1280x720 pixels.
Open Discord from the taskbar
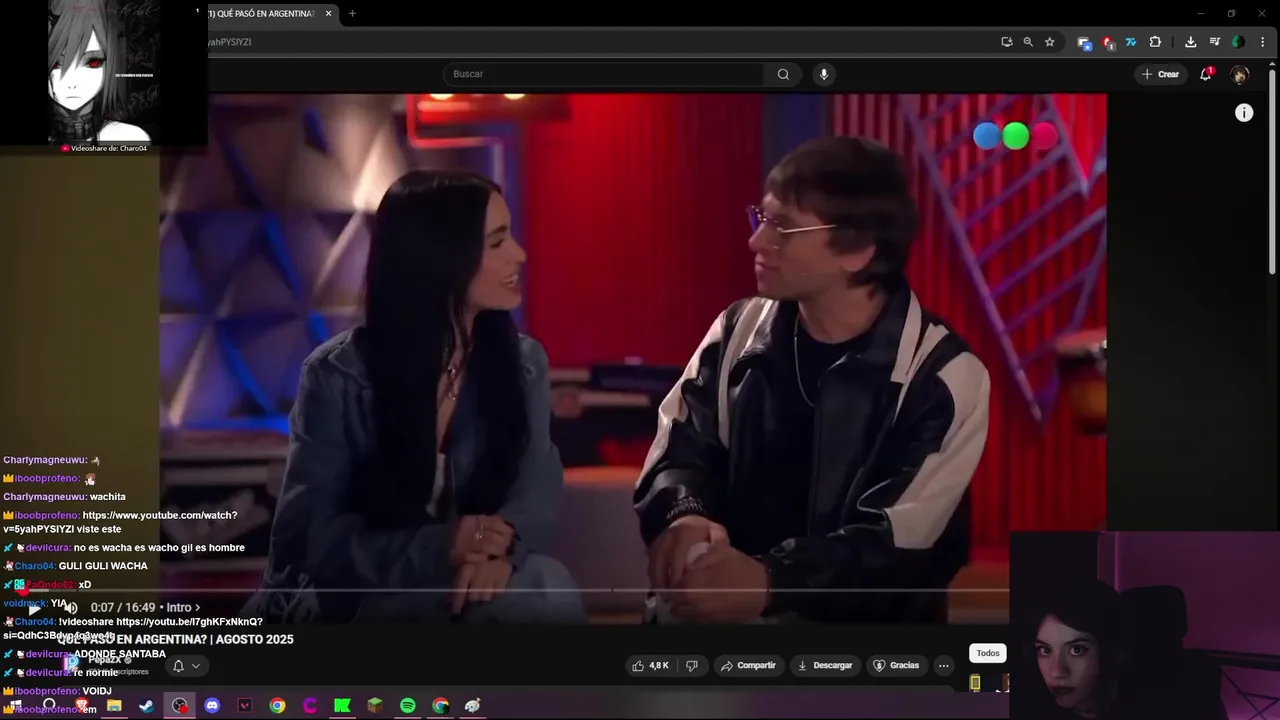tap(212, 705)
